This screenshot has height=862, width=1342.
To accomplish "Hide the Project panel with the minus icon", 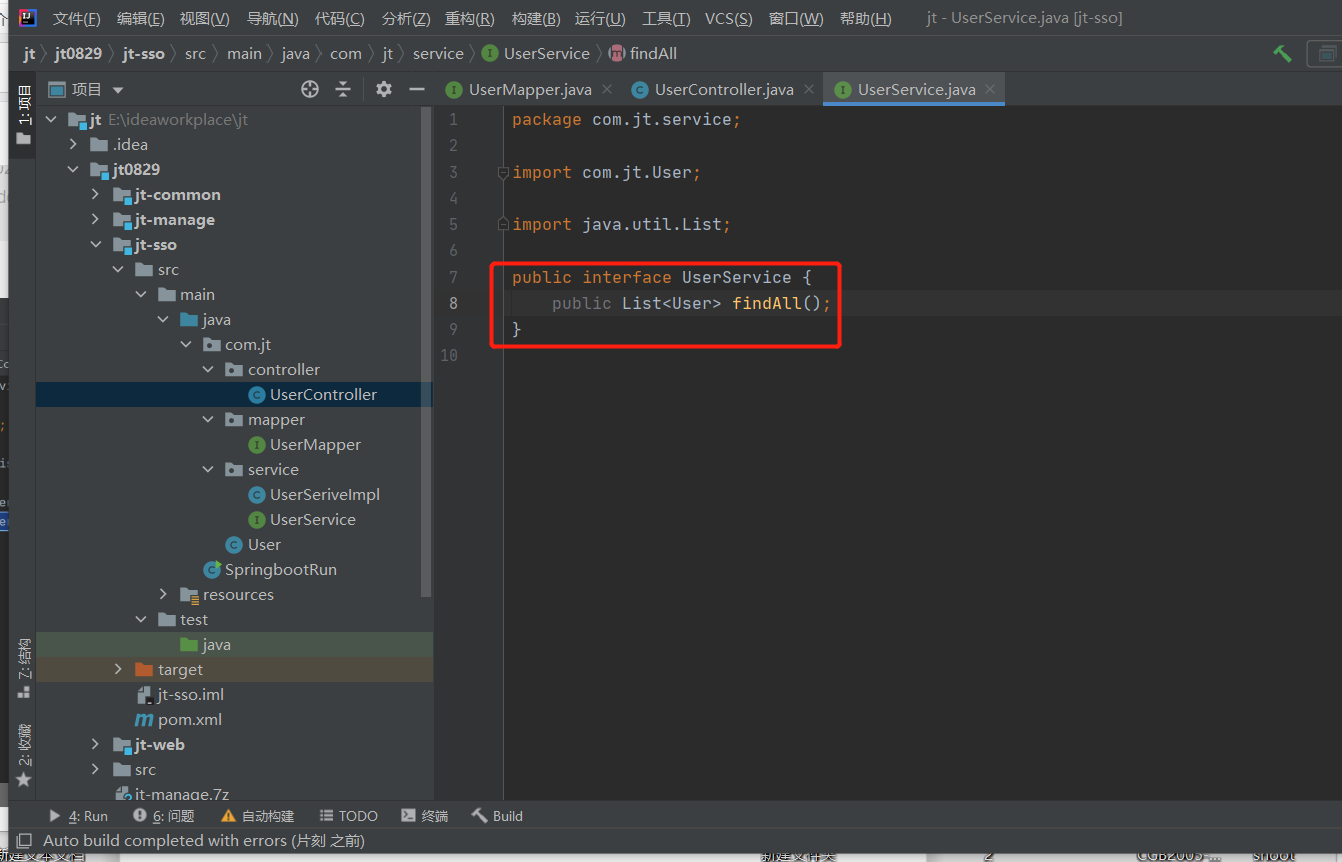I will point(416,89).
